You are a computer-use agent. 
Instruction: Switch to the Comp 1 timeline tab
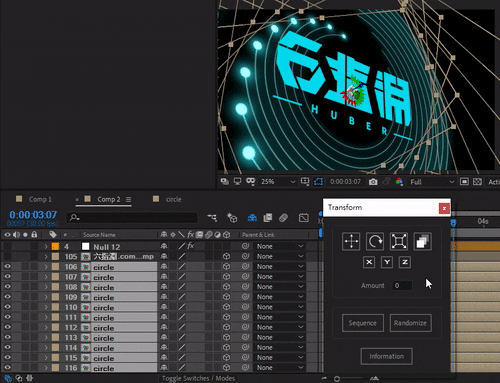pyautogui.click(x=40, y=199)
